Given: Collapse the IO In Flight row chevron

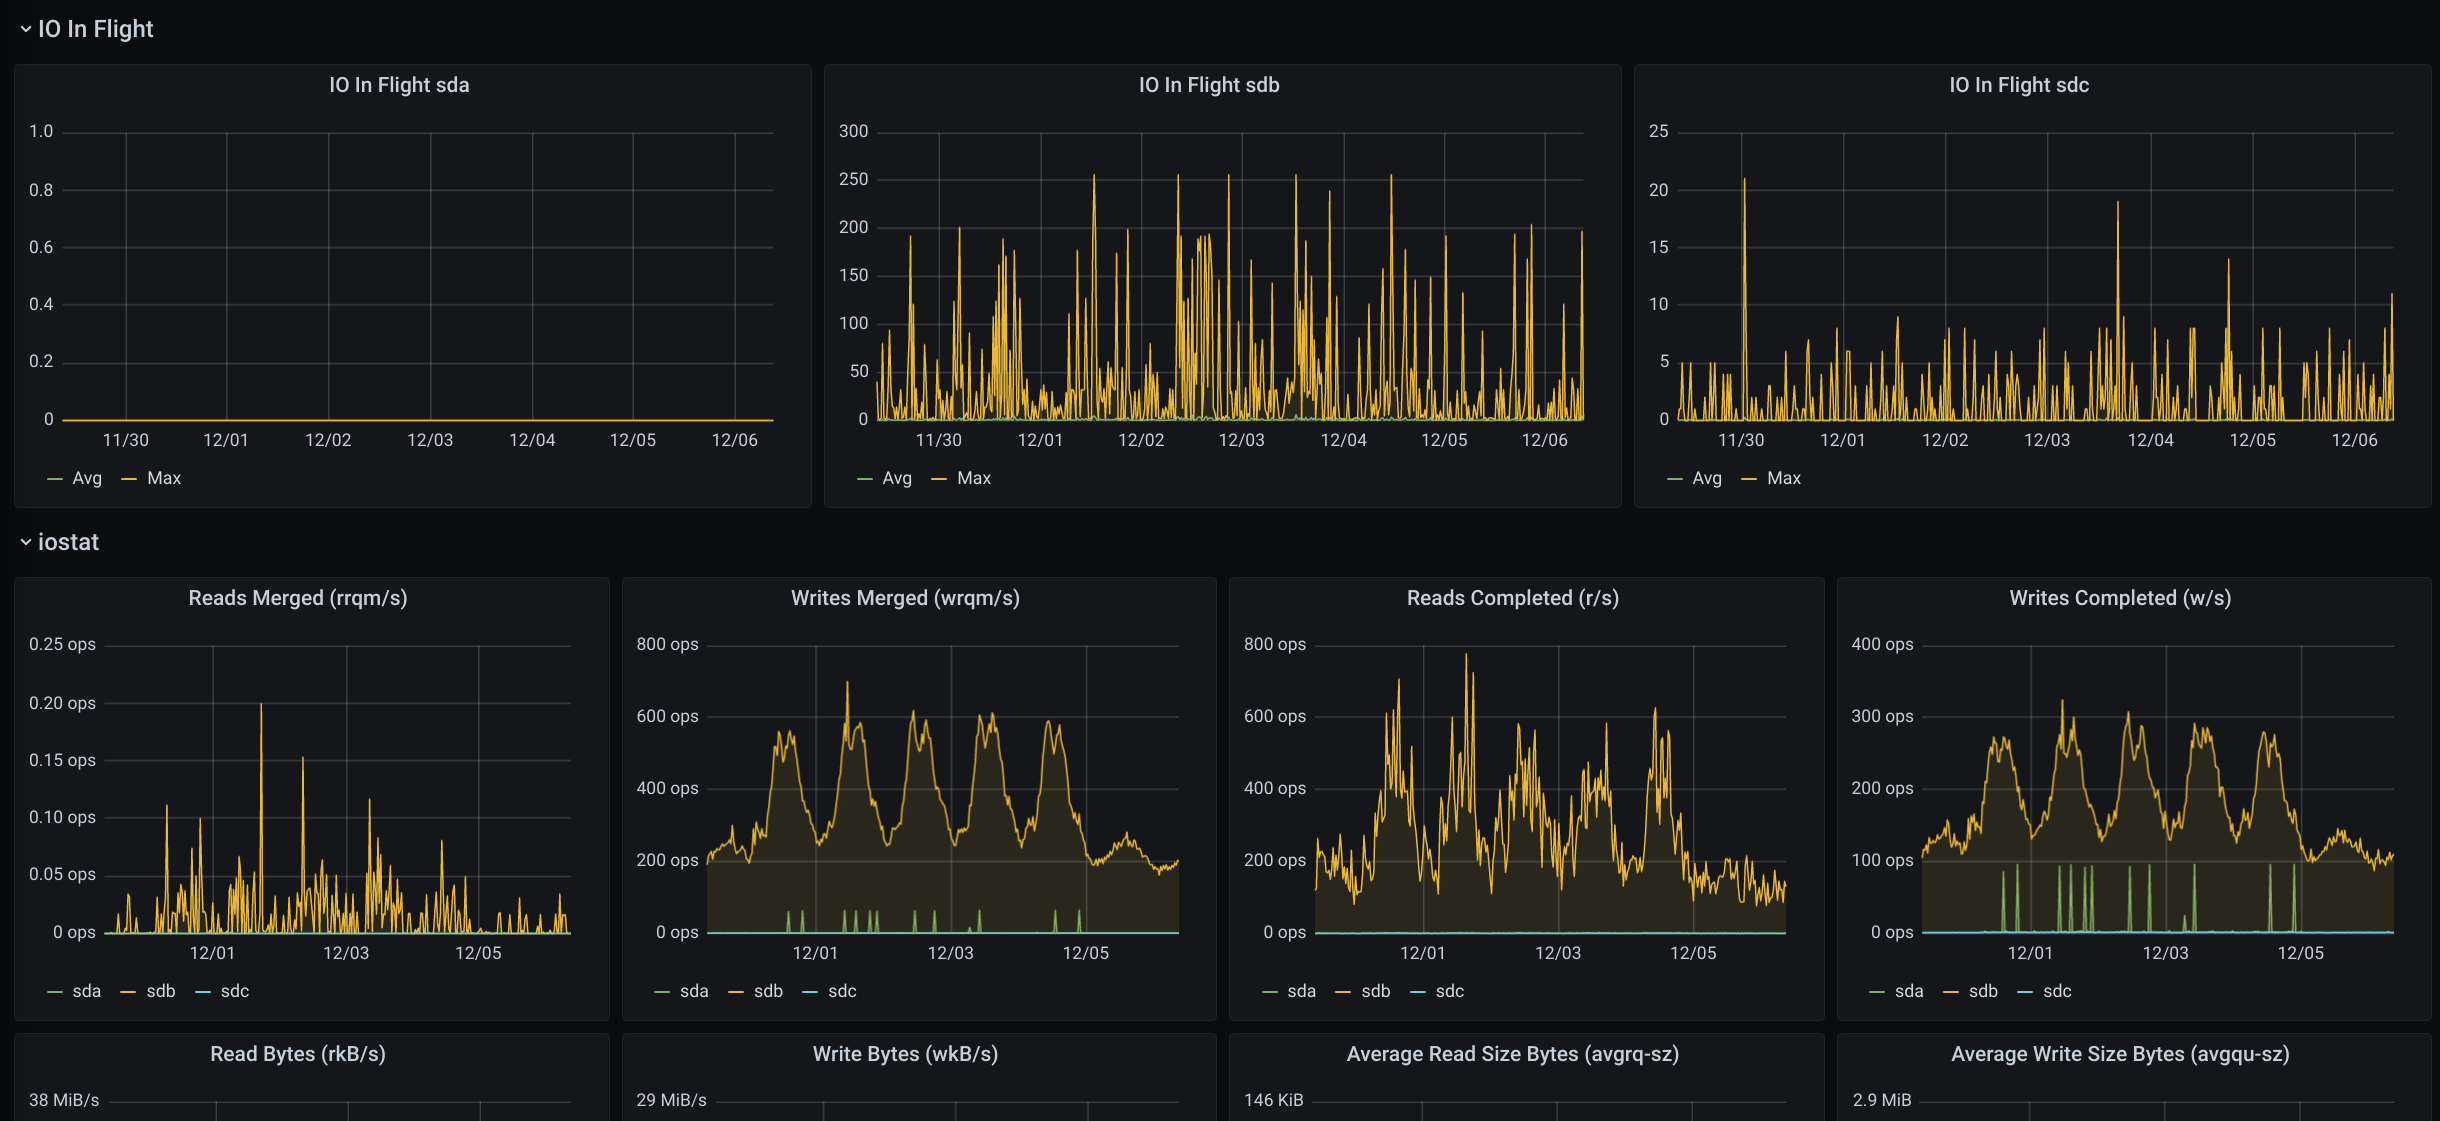Looking at the screenshot, I should [25, 30].
